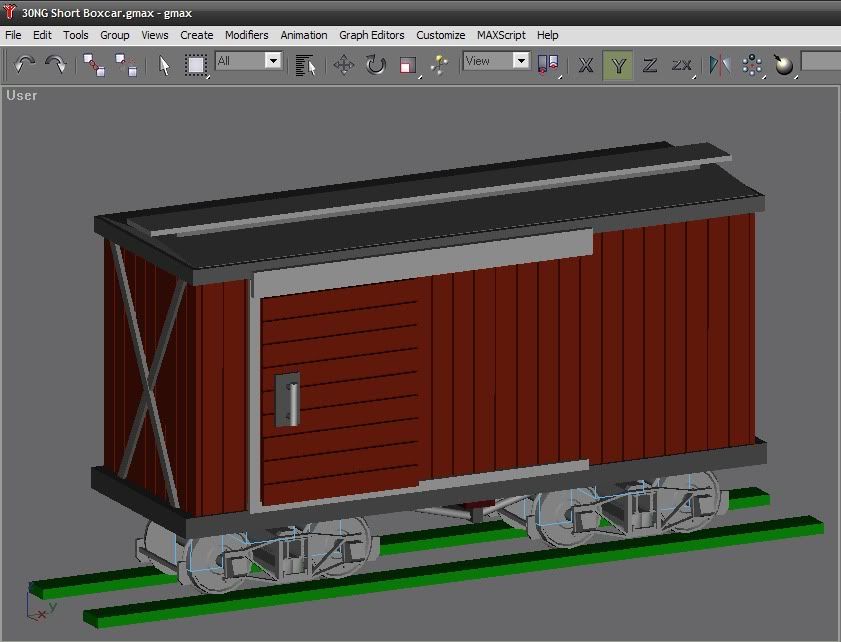Click the User viewport label

pyautogui.click(x=21, y=95)
